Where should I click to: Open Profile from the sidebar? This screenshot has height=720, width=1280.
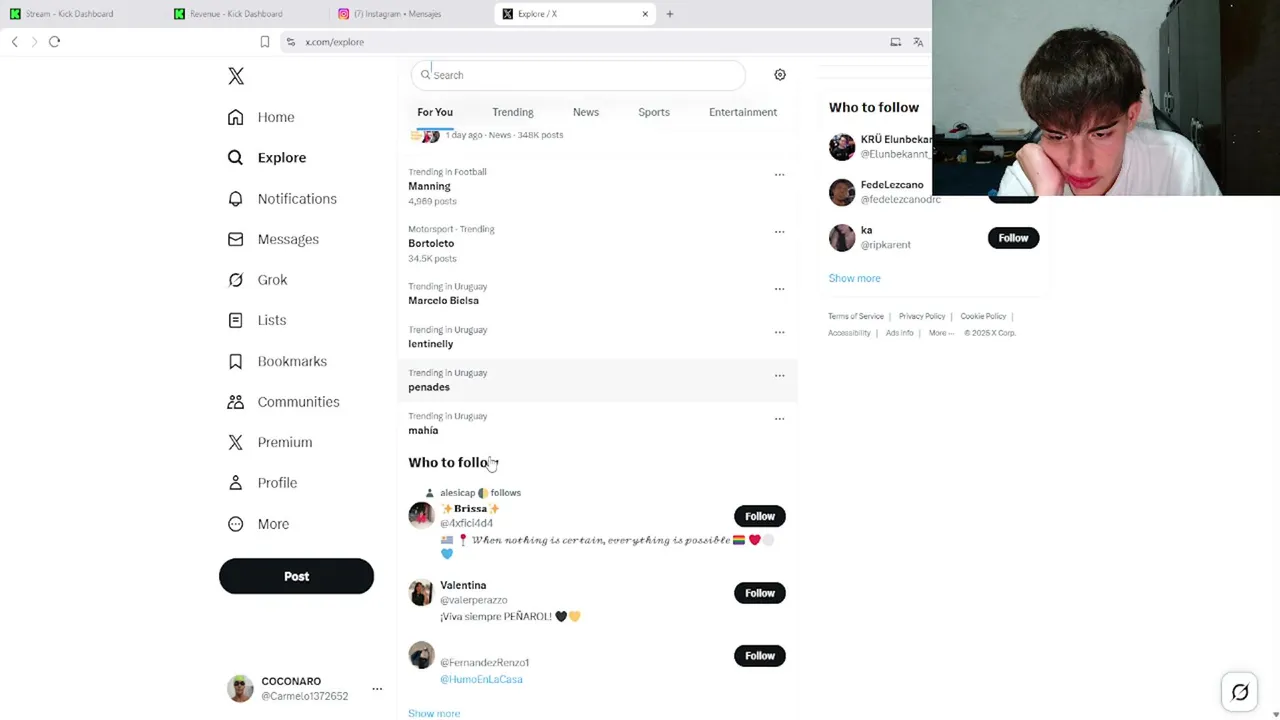[262, 483]
